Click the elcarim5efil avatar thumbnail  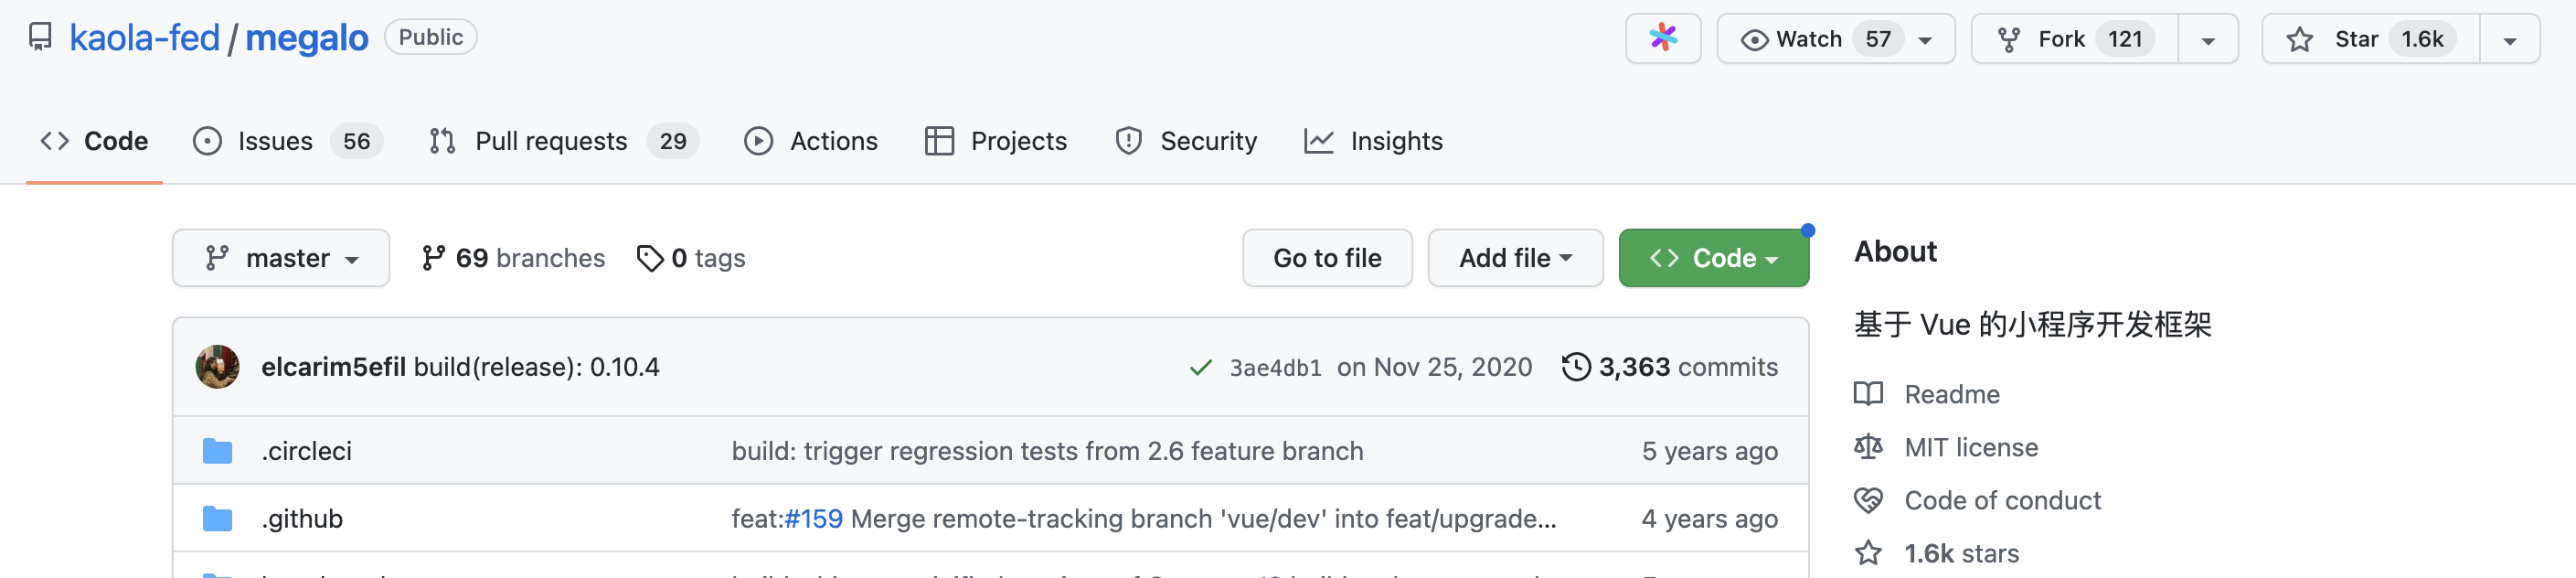[217, 367]
